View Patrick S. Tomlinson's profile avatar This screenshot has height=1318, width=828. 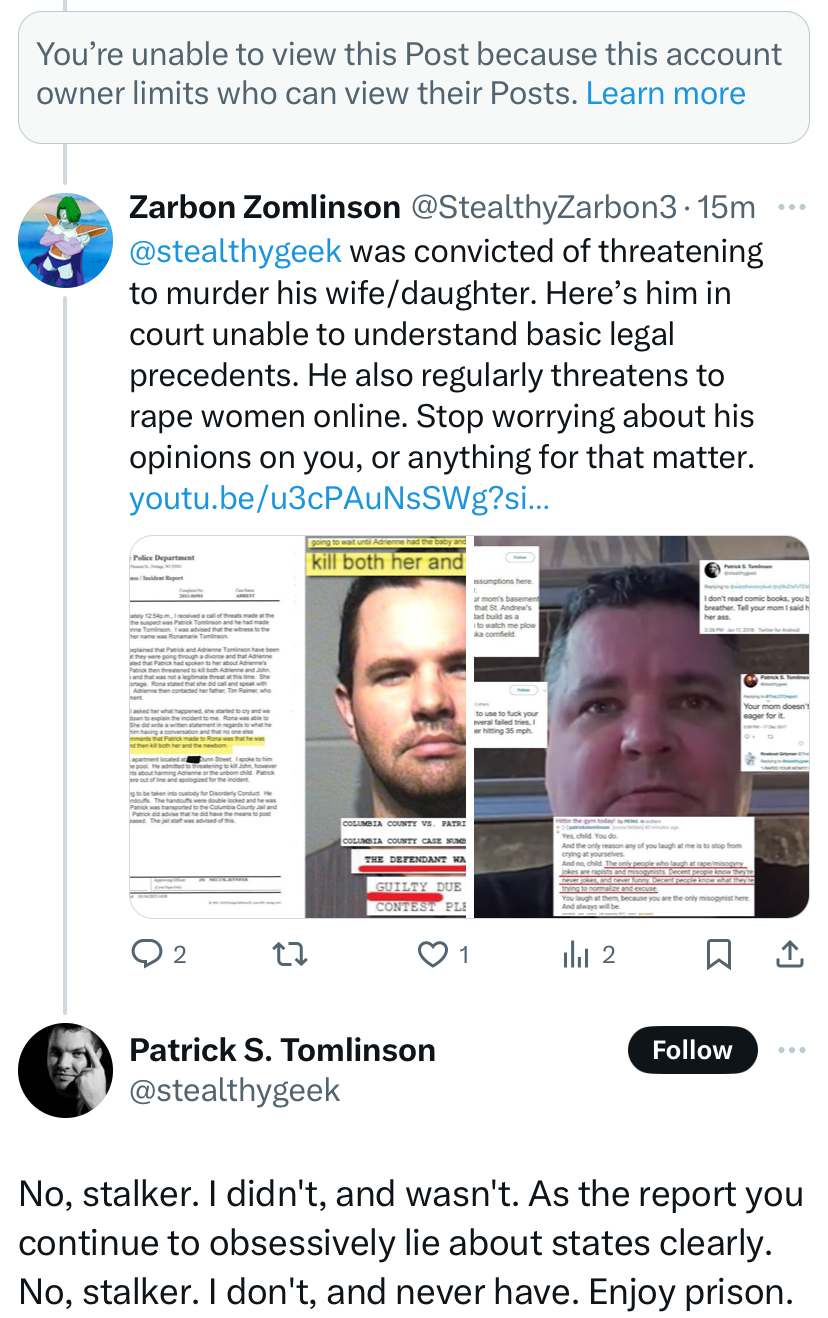(x=66, y=1071)
